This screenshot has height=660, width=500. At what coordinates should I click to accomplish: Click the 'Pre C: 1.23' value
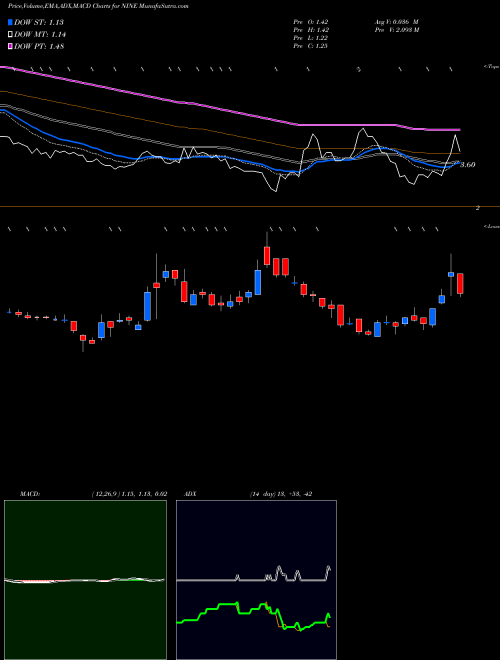point(311,46)
